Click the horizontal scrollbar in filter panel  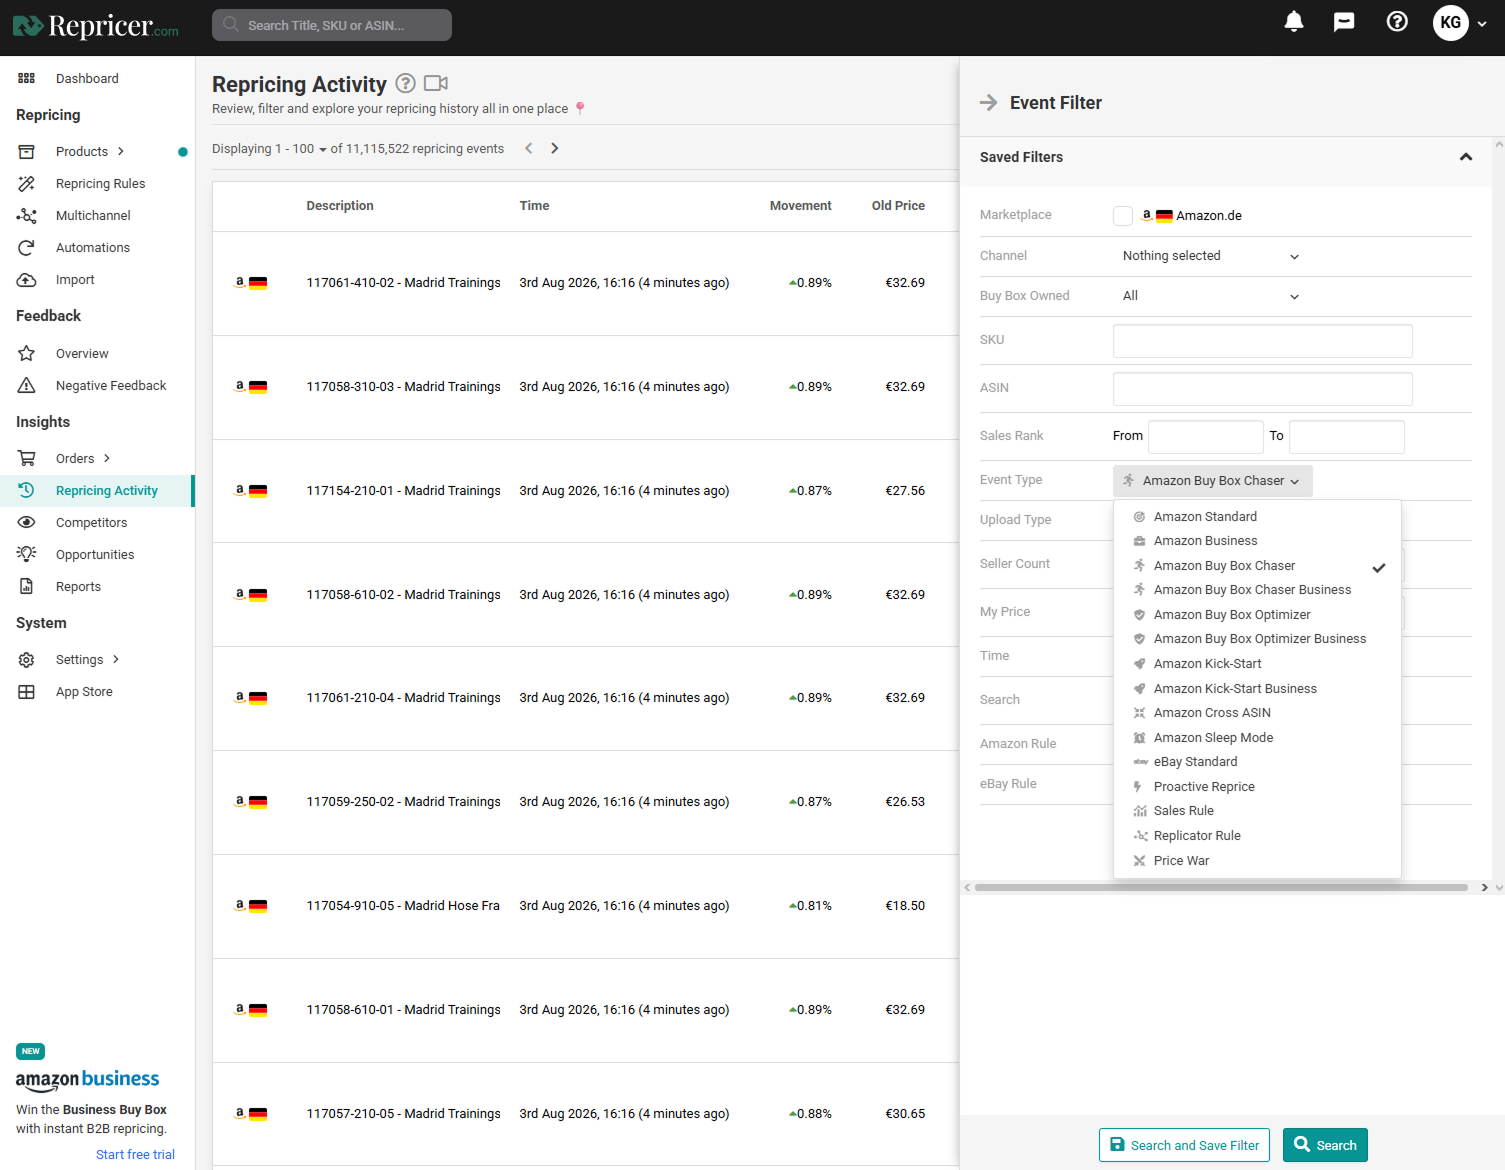tap(1221, 888)
